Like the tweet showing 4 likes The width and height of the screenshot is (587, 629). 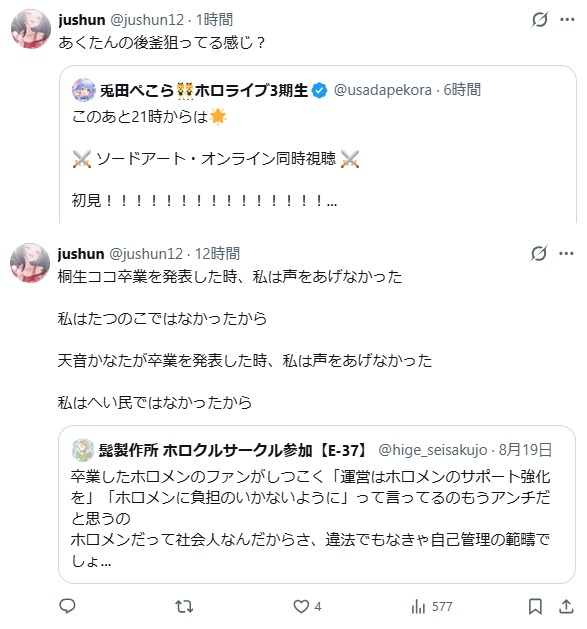tap(307, 606)
